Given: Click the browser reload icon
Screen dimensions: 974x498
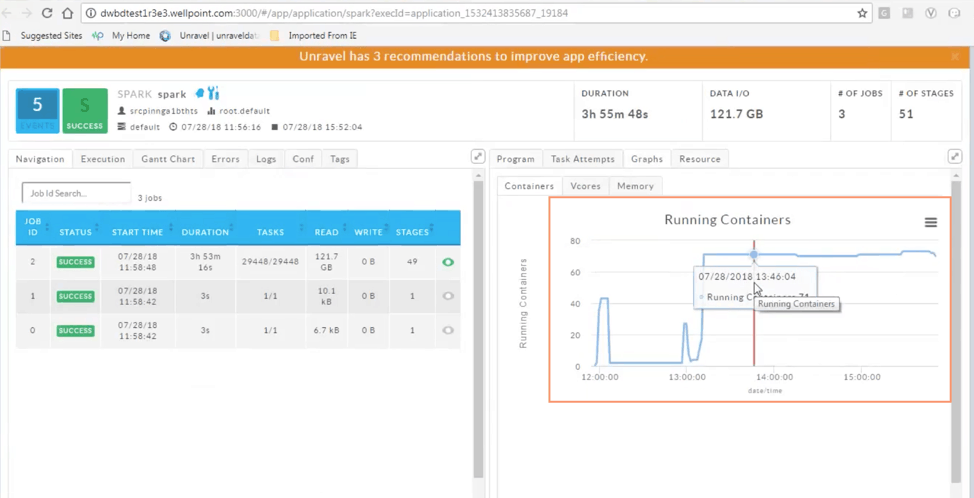Looking at the screenshot, I should tap(47, 12).
